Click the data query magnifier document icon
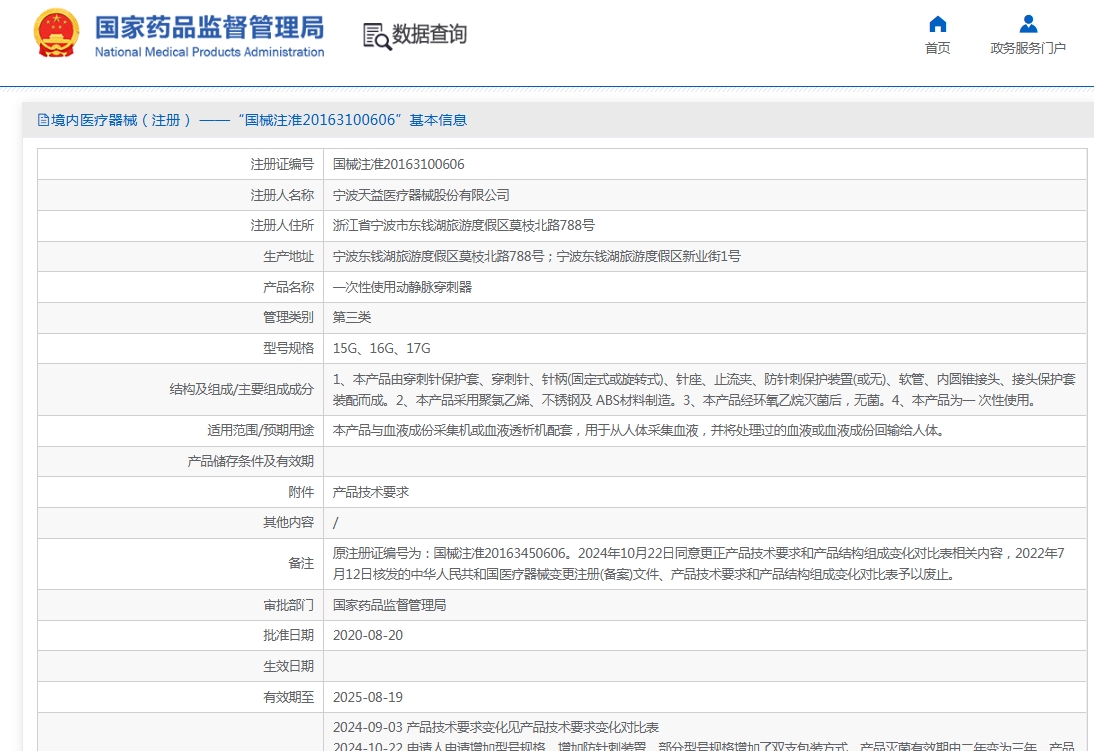 click(377, 36)
